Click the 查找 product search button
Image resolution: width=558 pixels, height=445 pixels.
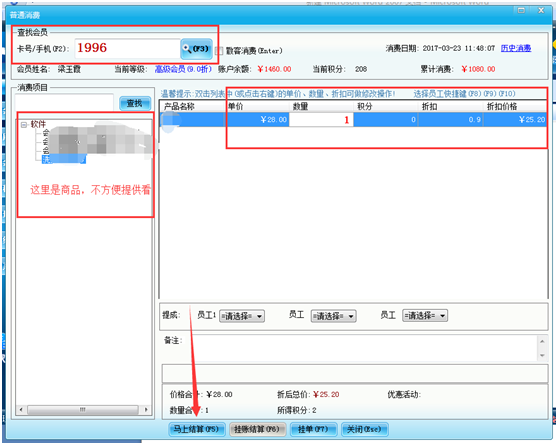[x=135, y=103]
